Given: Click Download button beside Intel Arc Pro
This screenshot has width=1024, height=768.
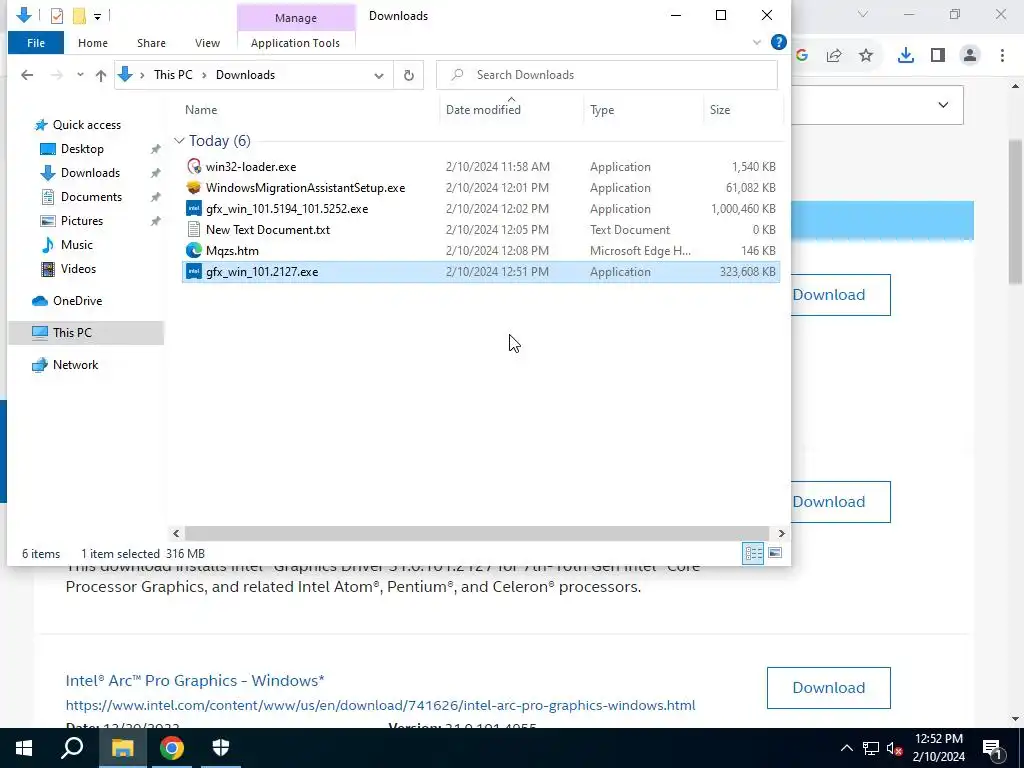Looking at the screenshot, I should [829, 688].
